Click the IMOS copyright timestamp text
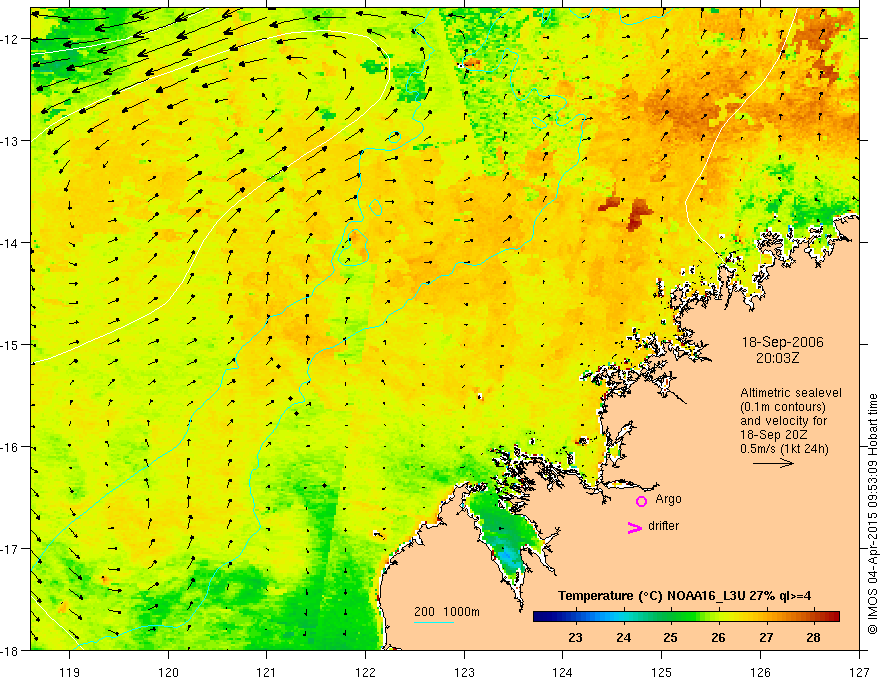 [872, 513]
